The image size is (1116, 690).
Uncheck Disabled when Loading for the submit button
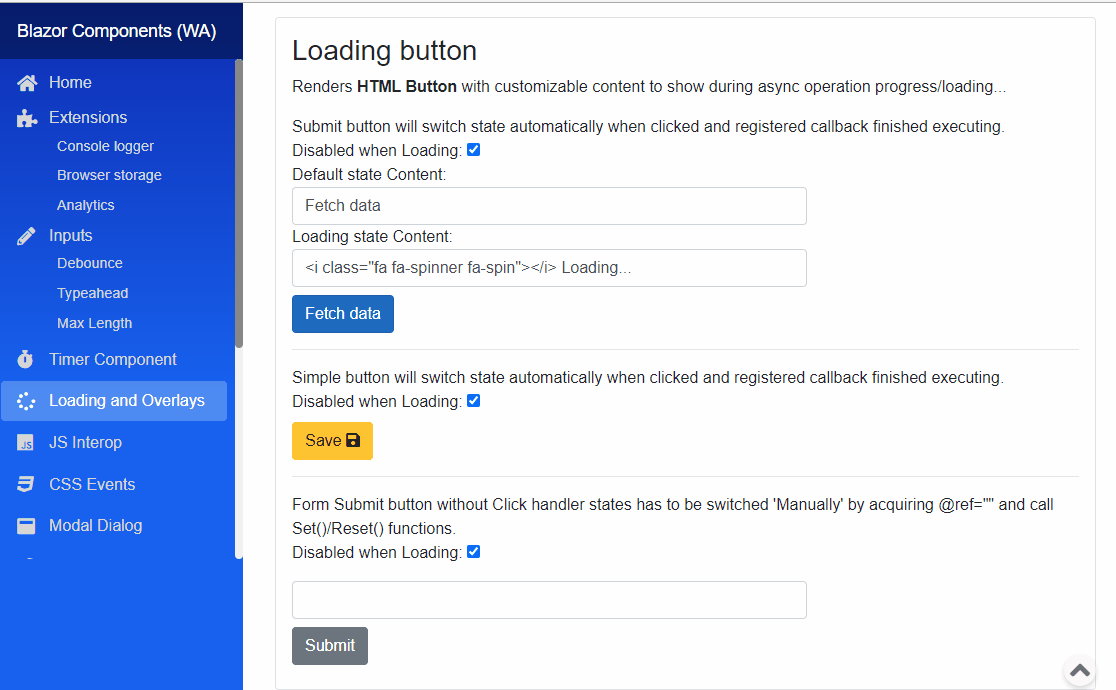point(473,149)
